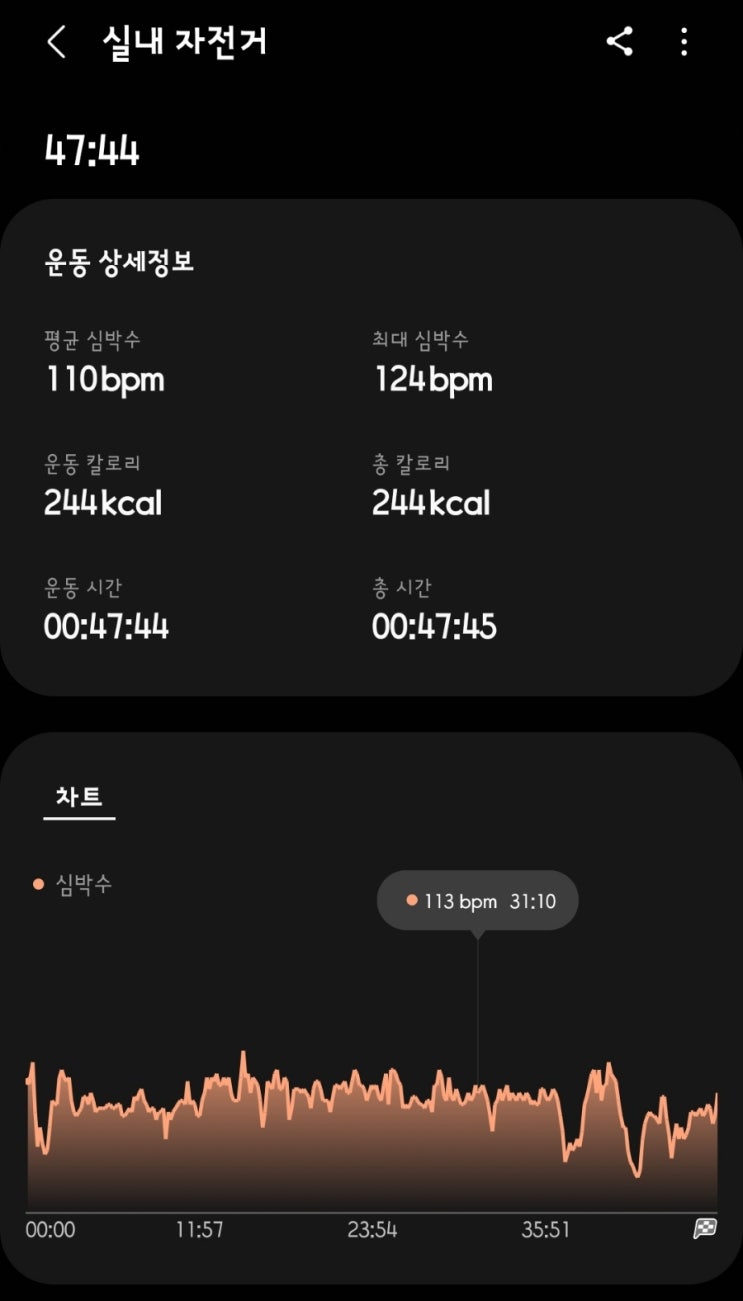Tap the 총 칼로리 244 kcal value
Screen dimensions: 743x1301
pos(431,503)
